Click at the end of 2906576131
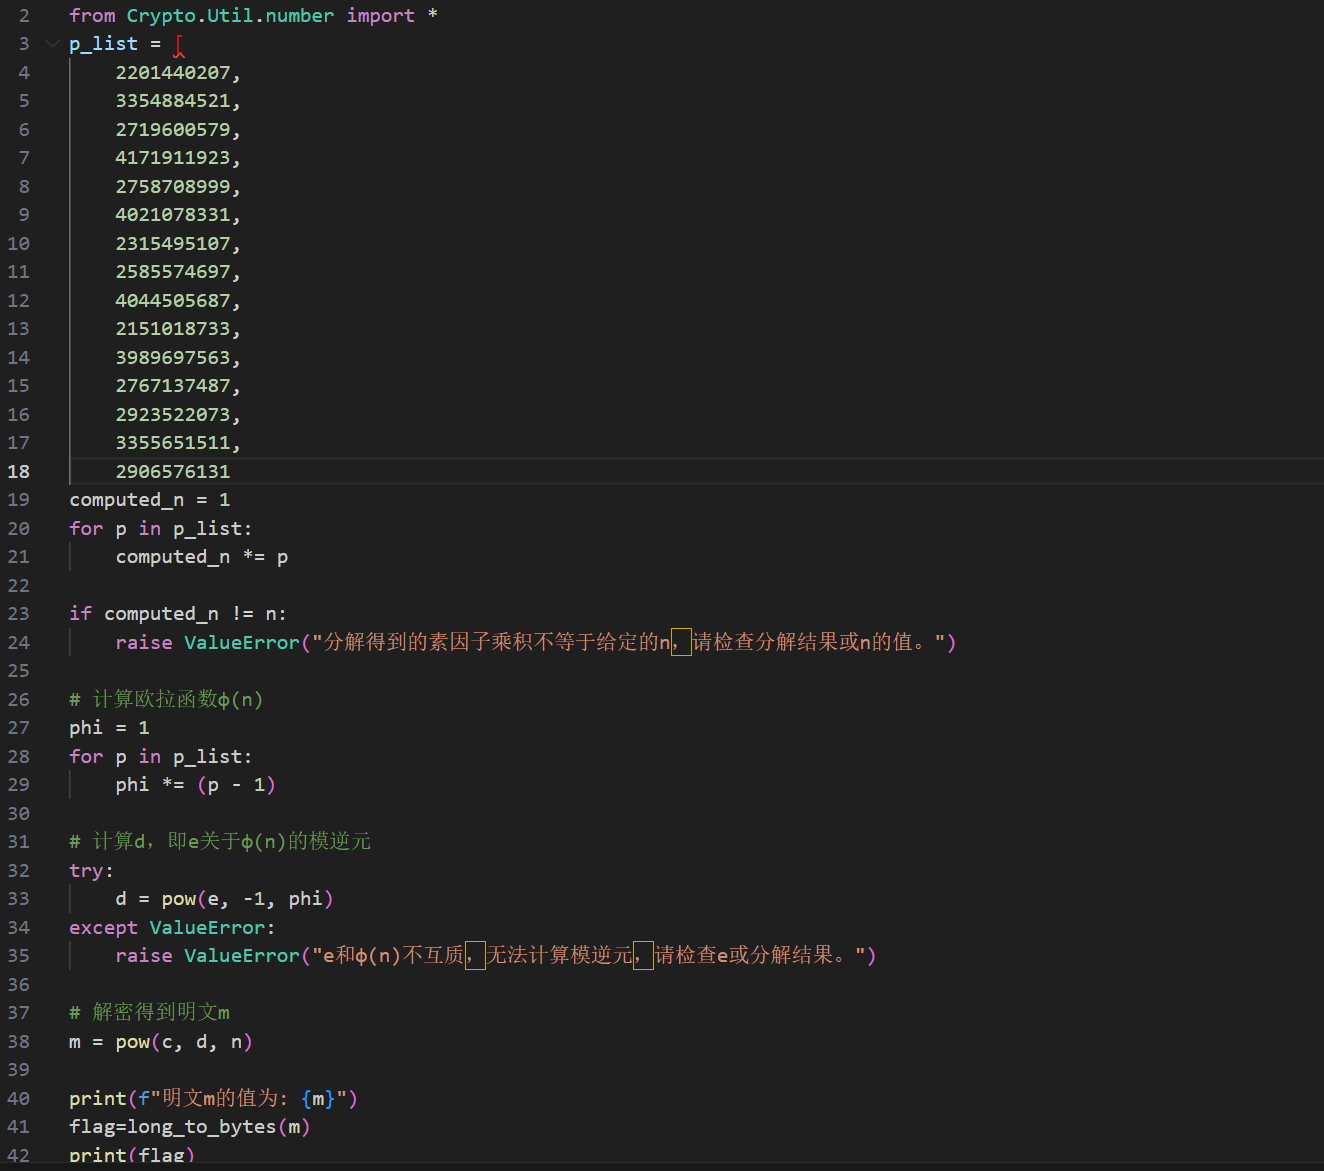The height and width of the screenshot is (1171, 1324). [x=230, y=472]
